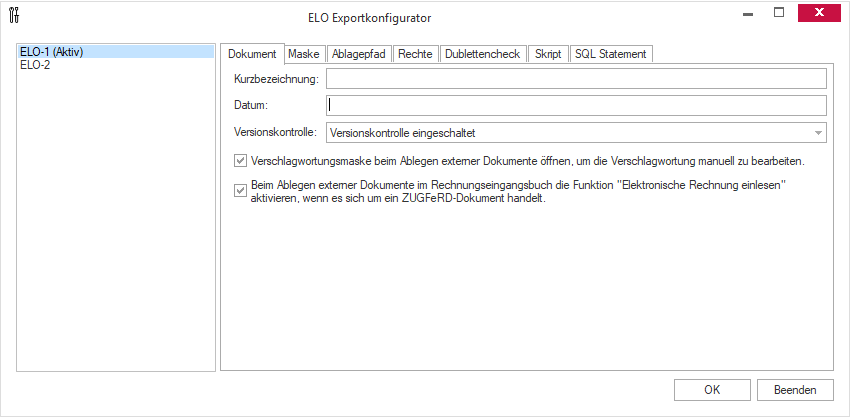Open the SQL Statement tab

(611, 54)
